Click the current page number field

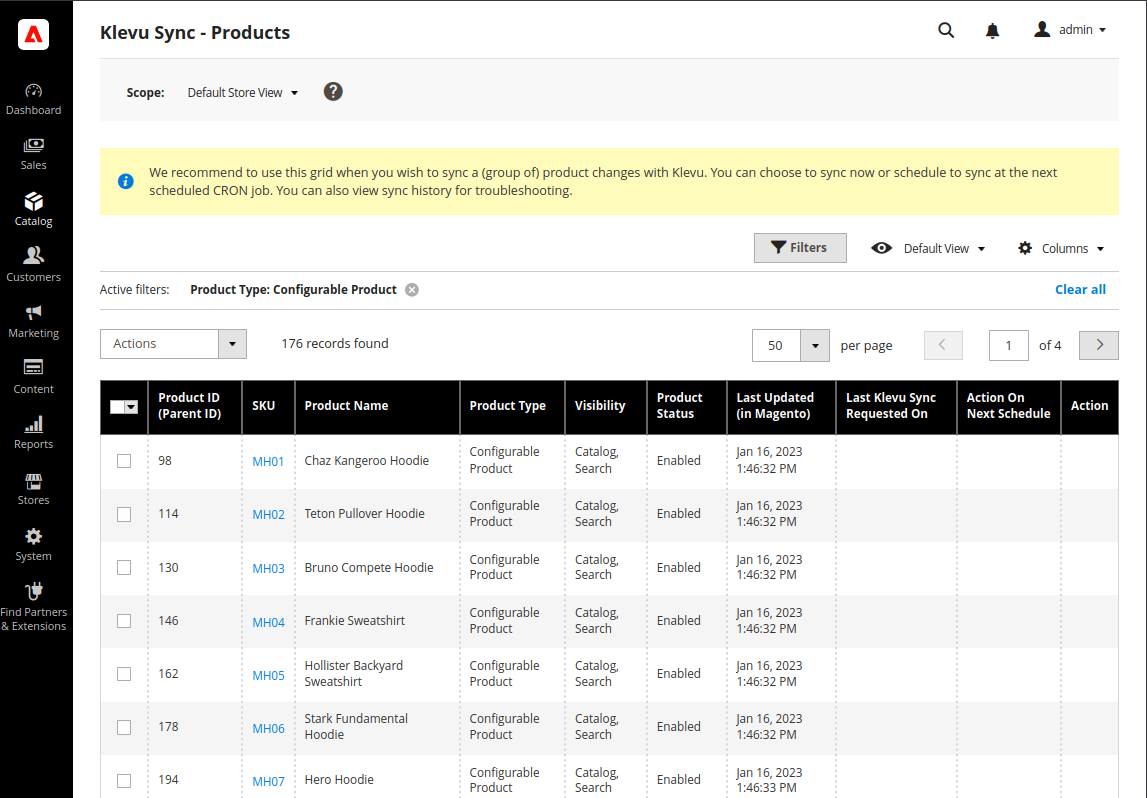[x=1008, y=345]
